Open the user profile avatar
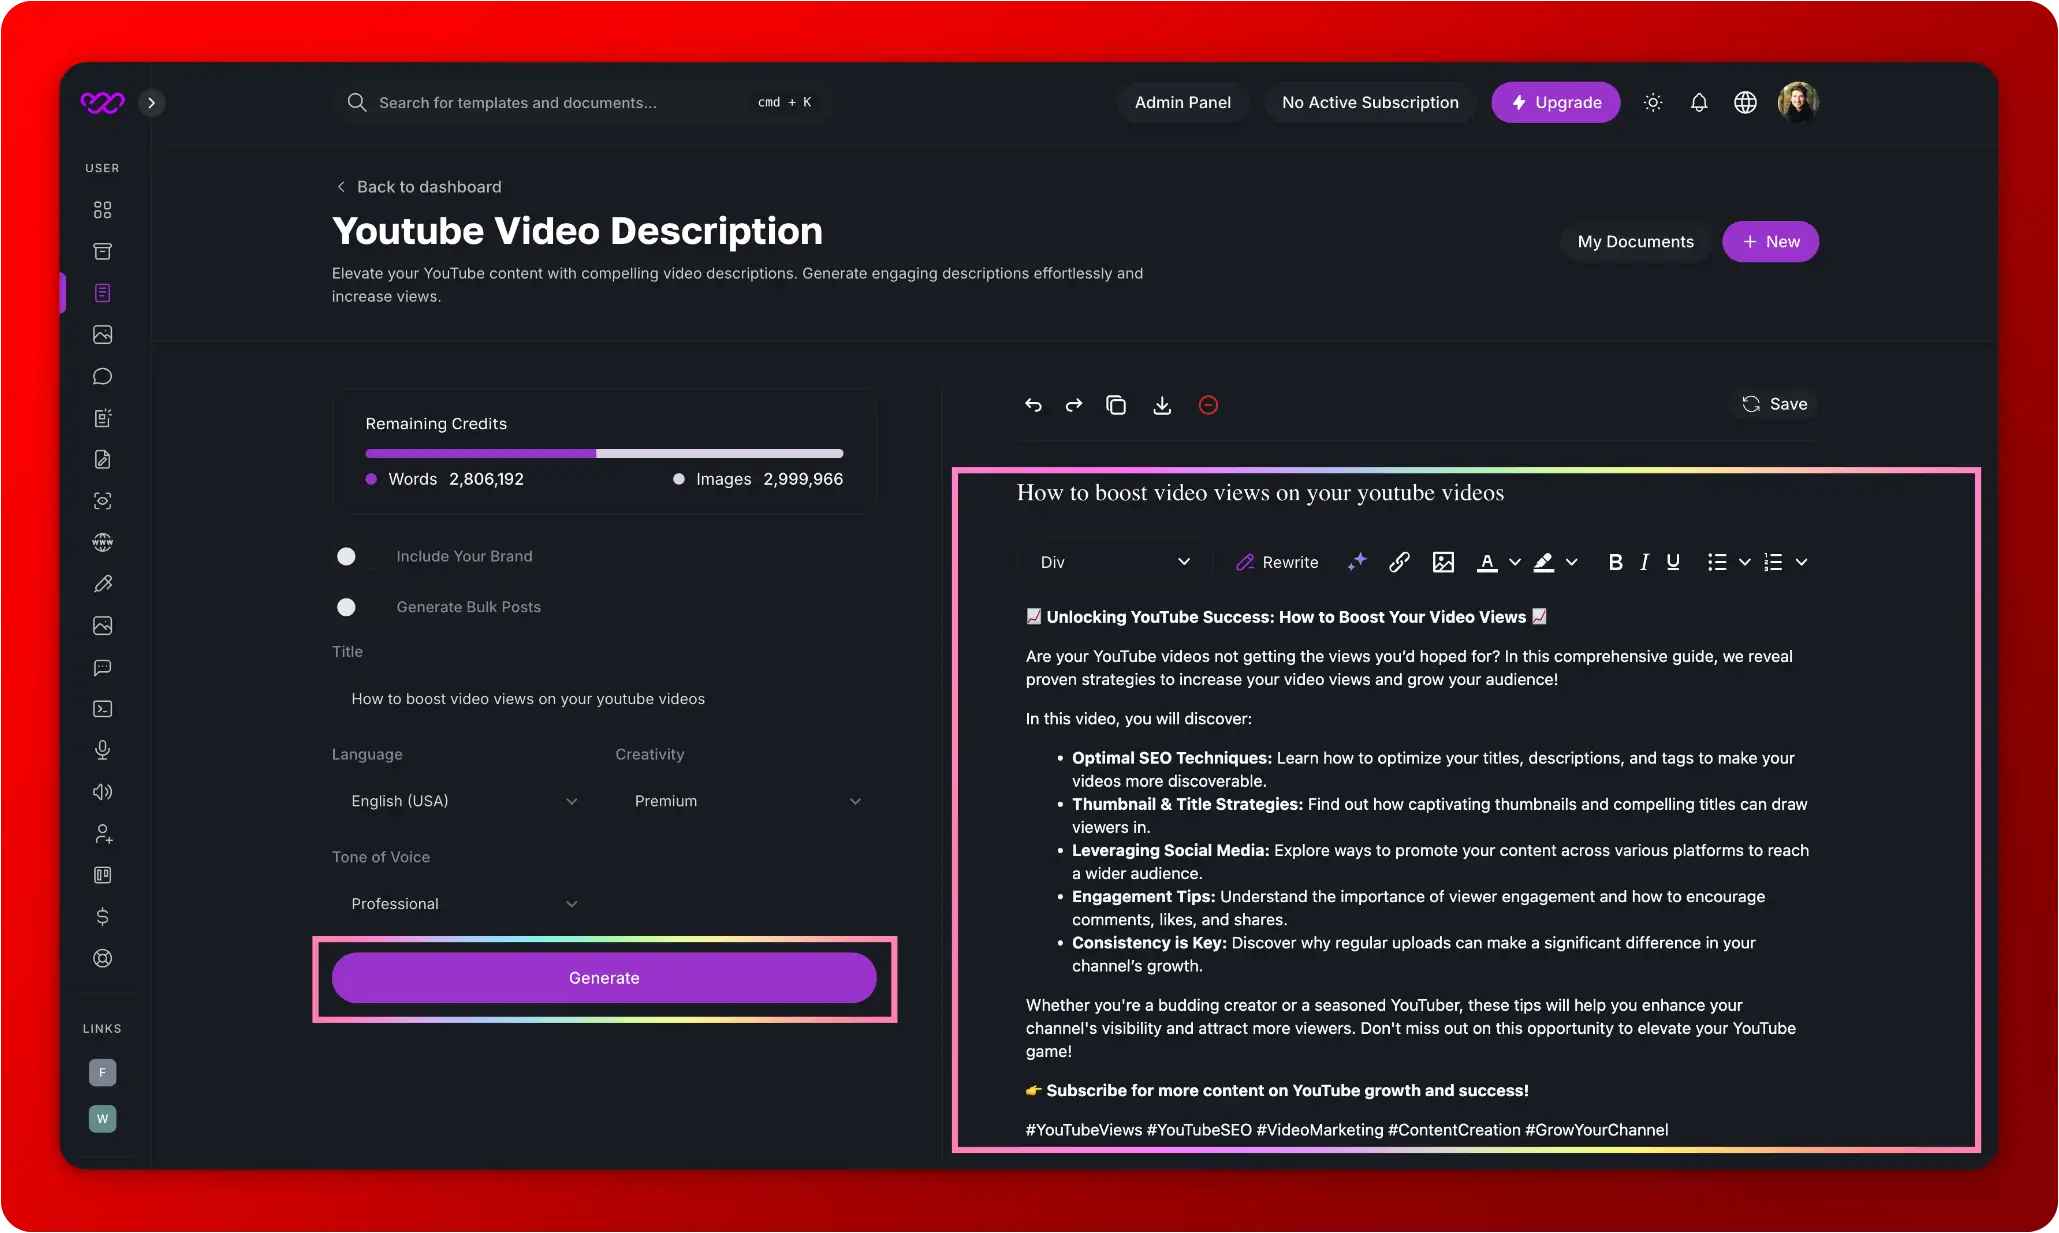Screen dimensions: 2059x1233 1797,102
